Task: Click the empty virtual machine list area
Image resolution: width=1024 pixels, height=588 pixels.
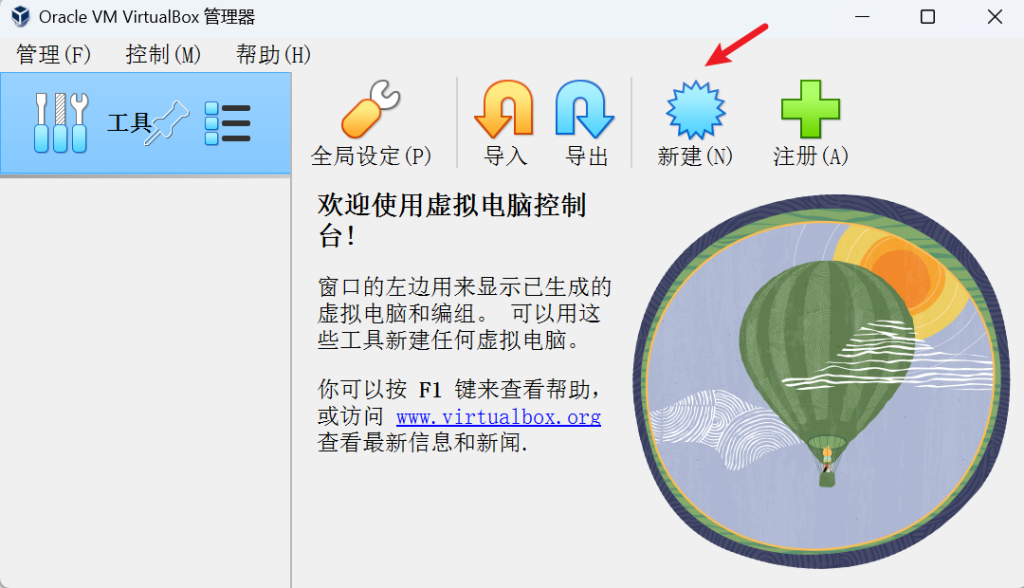Action: coord(145,382)
